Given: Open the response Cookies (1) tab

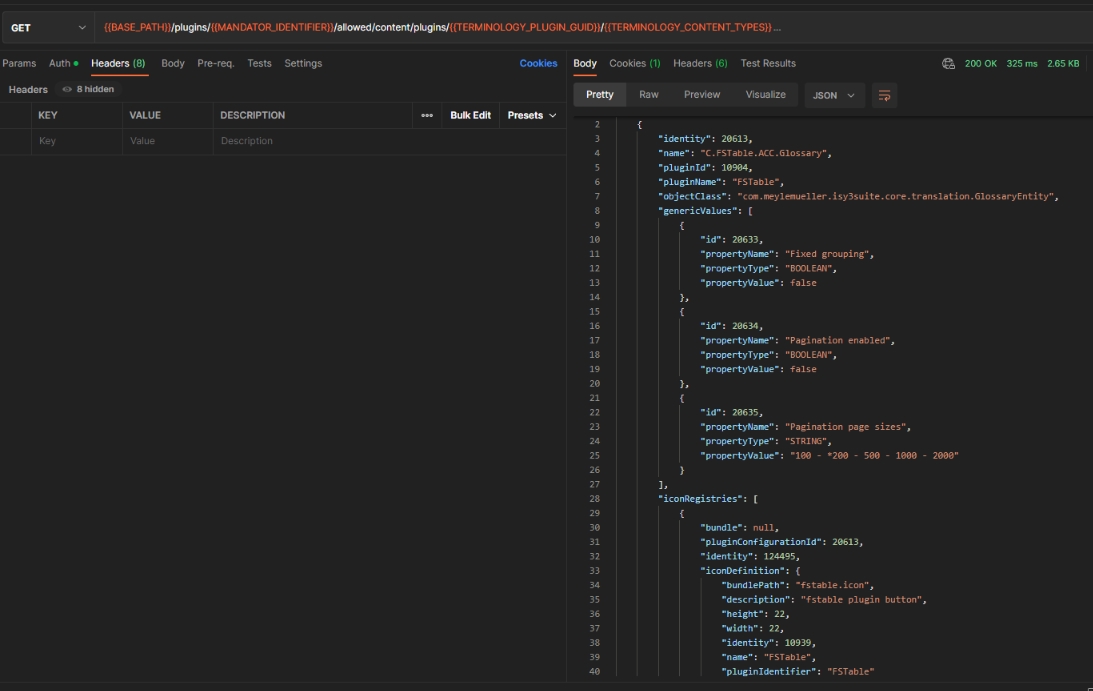Looking at the screenshot, I should coord(634,63).
